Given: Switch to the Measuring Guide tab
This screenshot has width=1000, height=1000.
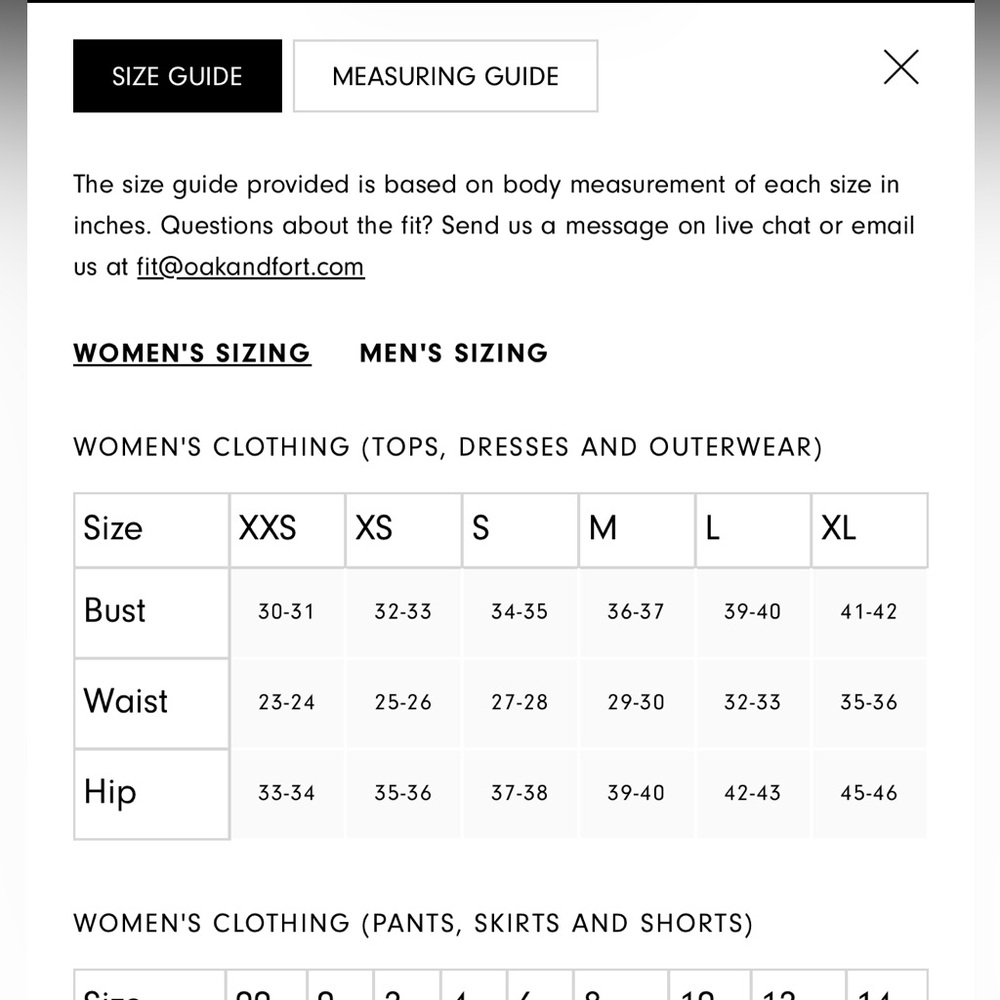Looking at the screenshot, I should click(445, 76).
